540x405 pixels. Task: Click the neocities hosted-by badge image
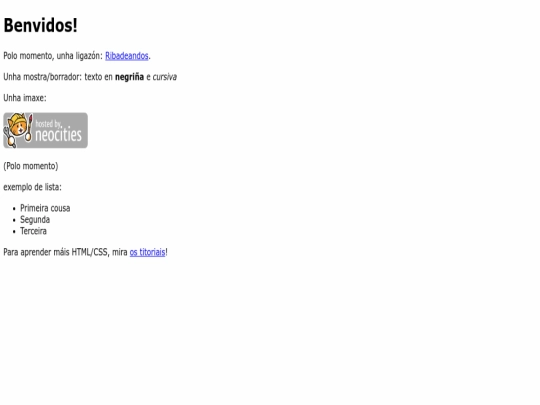pos(45,131)
